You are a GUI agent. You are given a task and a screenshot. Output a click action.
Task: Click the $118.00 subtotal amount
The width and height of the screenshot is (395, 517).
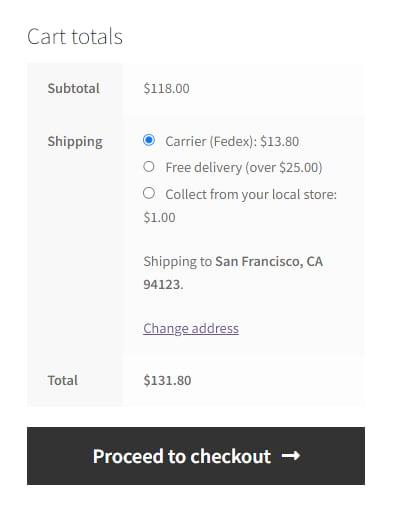click(166, 89)
